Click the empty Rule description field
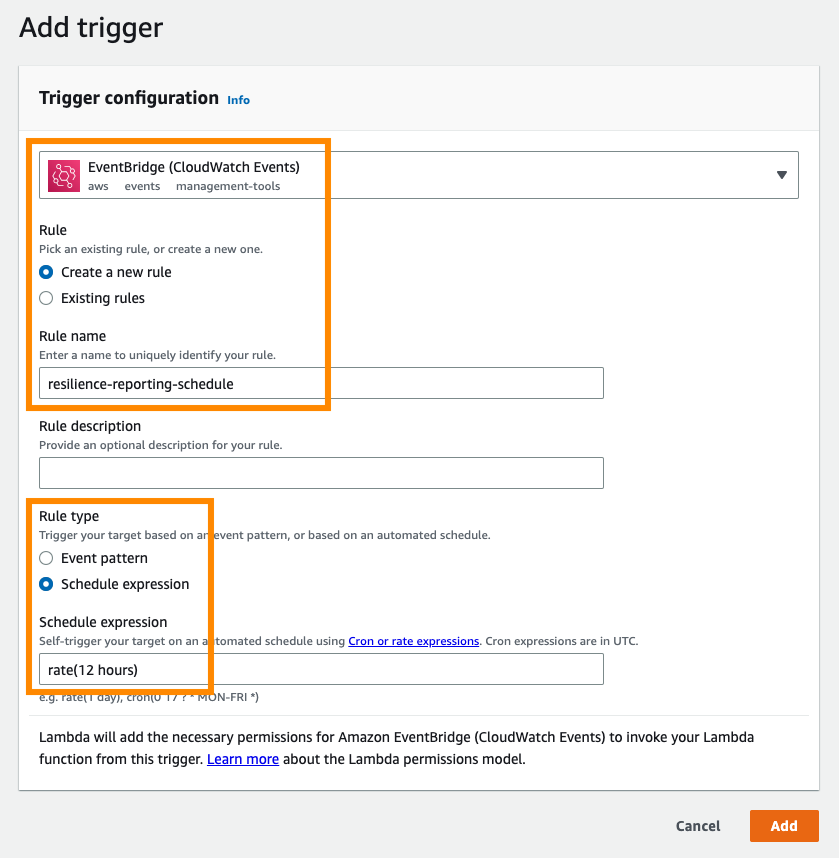The height and width of the screenshot is (858, 839). [x=320, y=472]
